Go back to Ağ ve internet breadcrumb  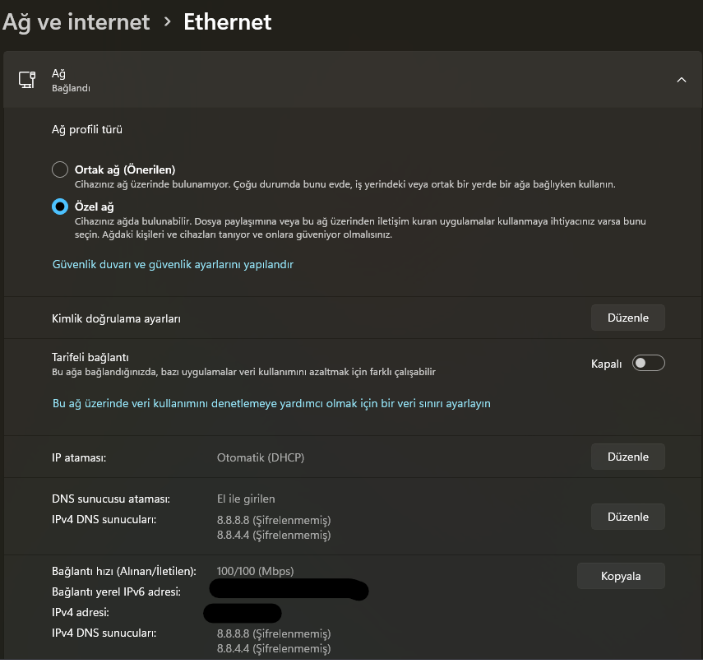tap(76, 22)
